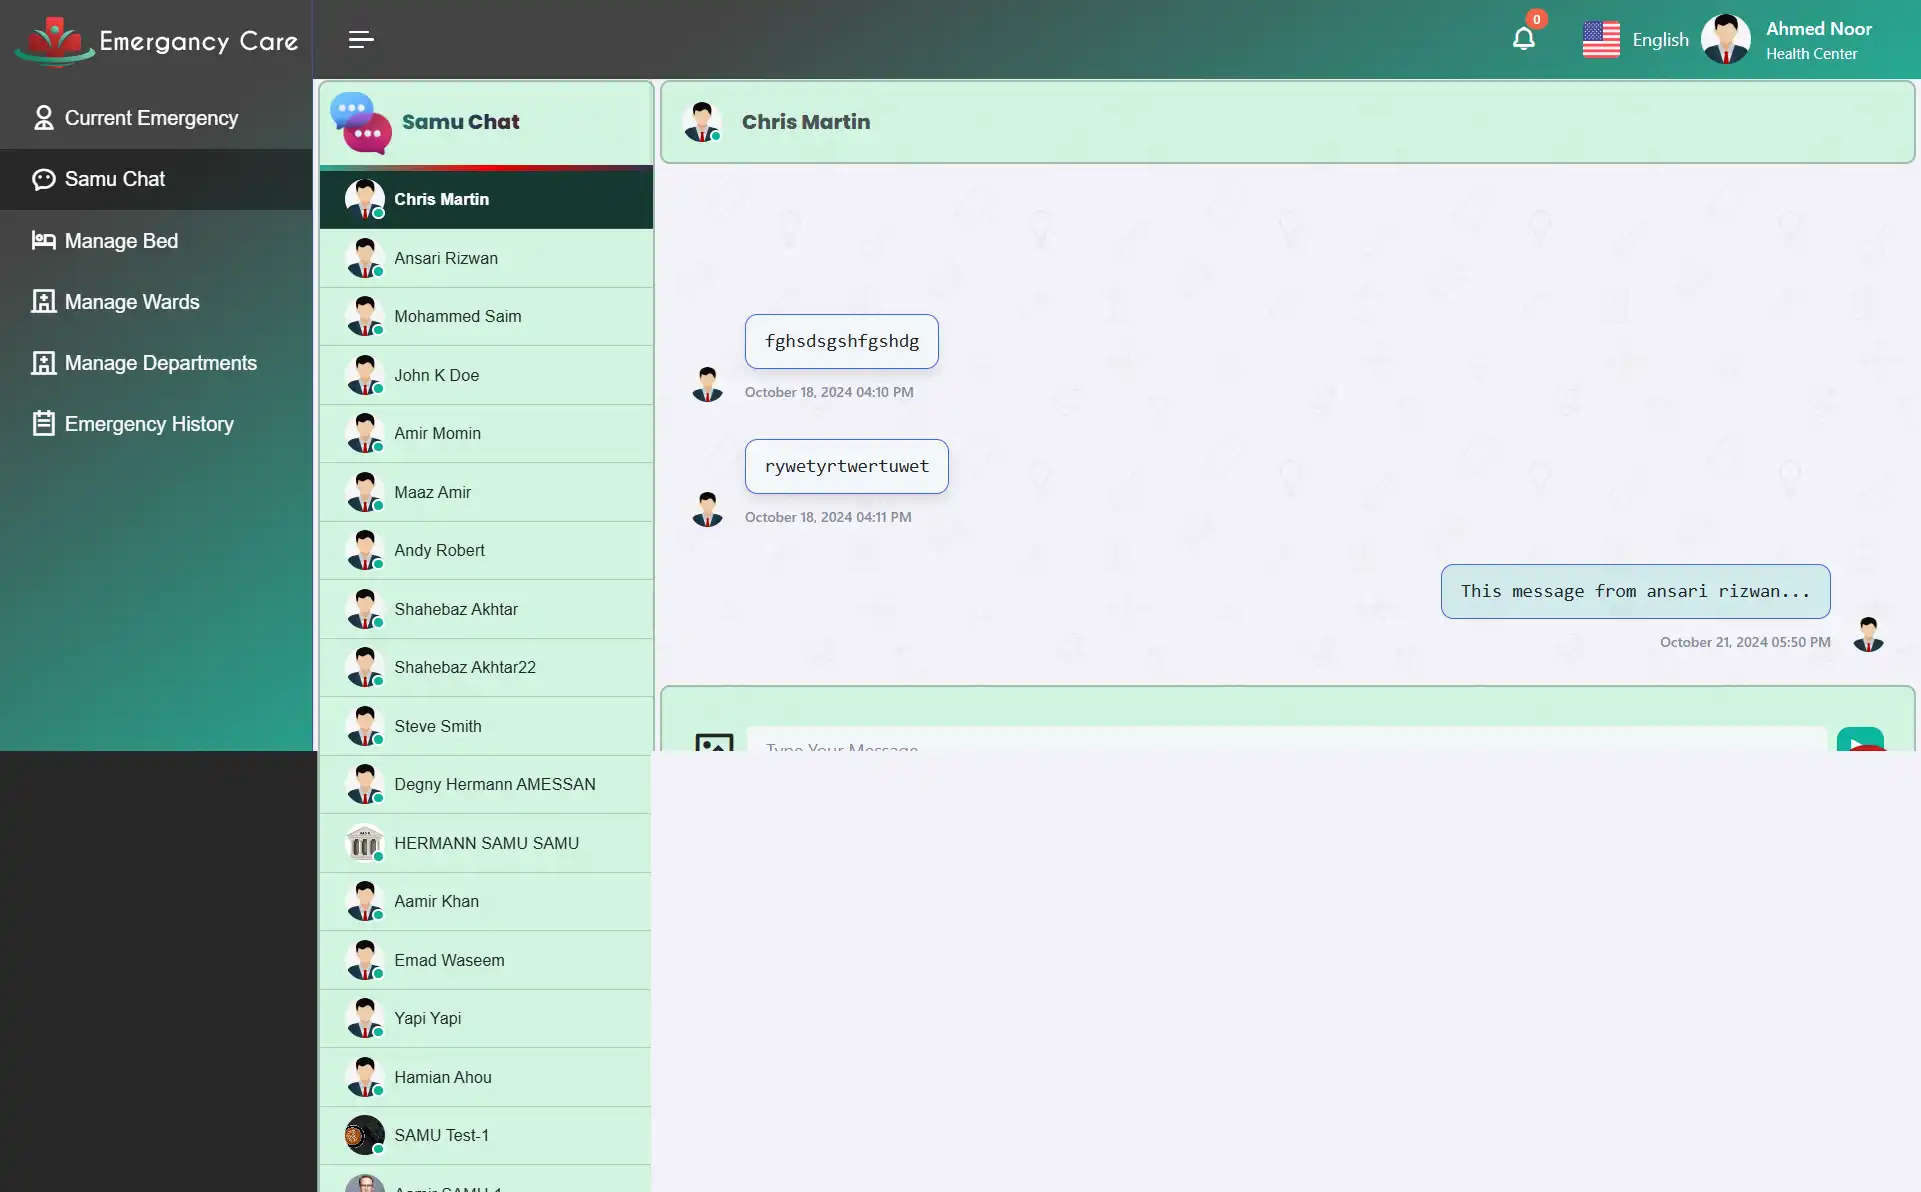Image resolution: width=1921 pixels, height=1192 pixels.
Task: Open chat with Ansari Rizwan
Action: click(x=485, y=258)
